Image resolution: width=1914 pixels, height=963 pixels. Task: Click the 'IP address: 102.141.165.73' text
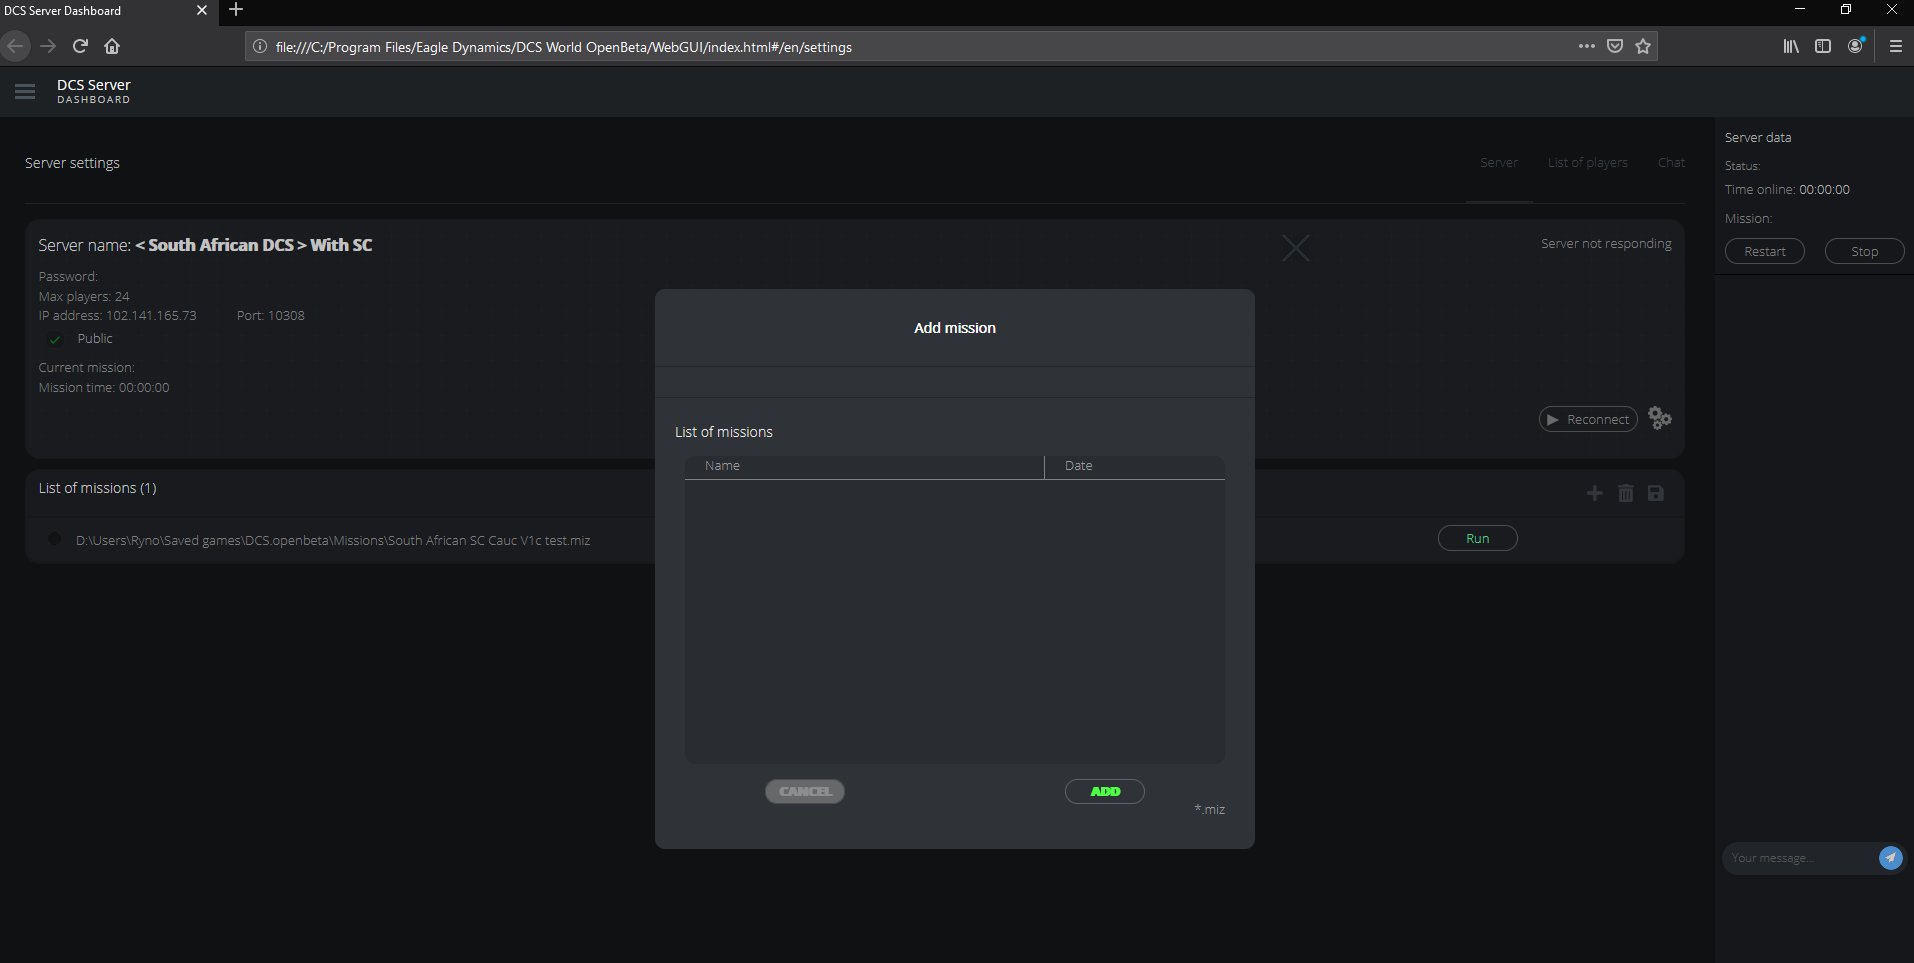pos(117,315)
